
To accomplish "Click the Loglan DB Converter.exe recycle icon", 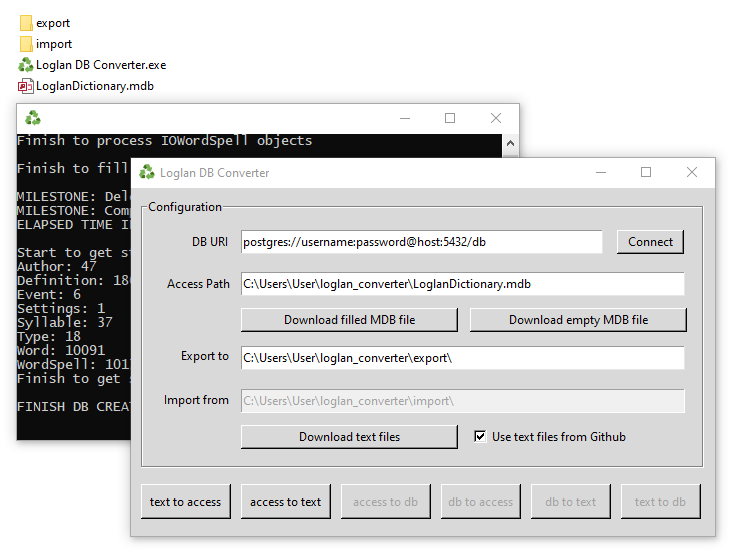I will (26, 65).
